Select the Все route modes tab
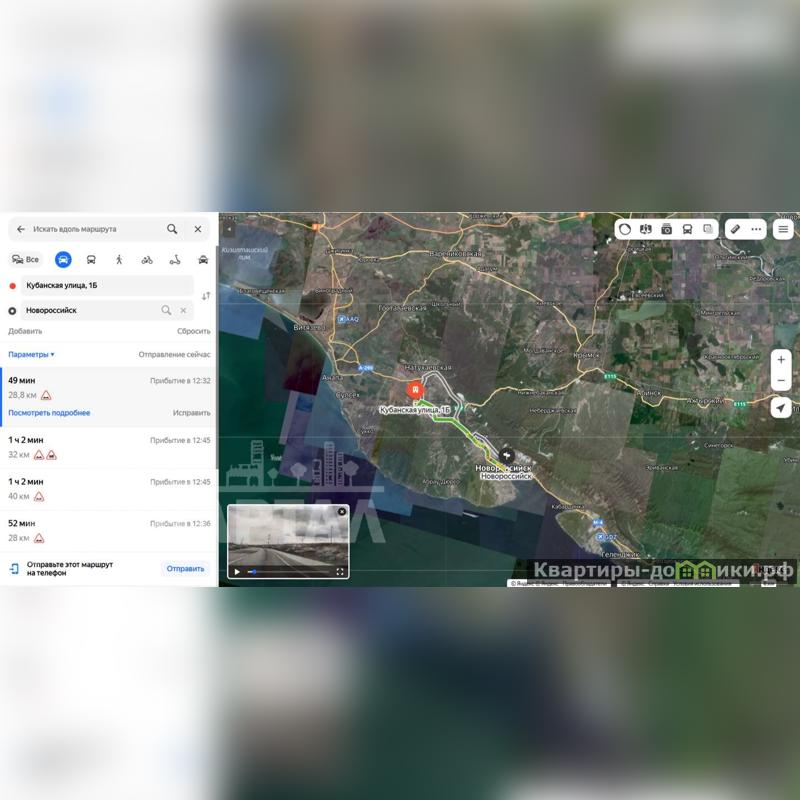 tap(26, 259)
